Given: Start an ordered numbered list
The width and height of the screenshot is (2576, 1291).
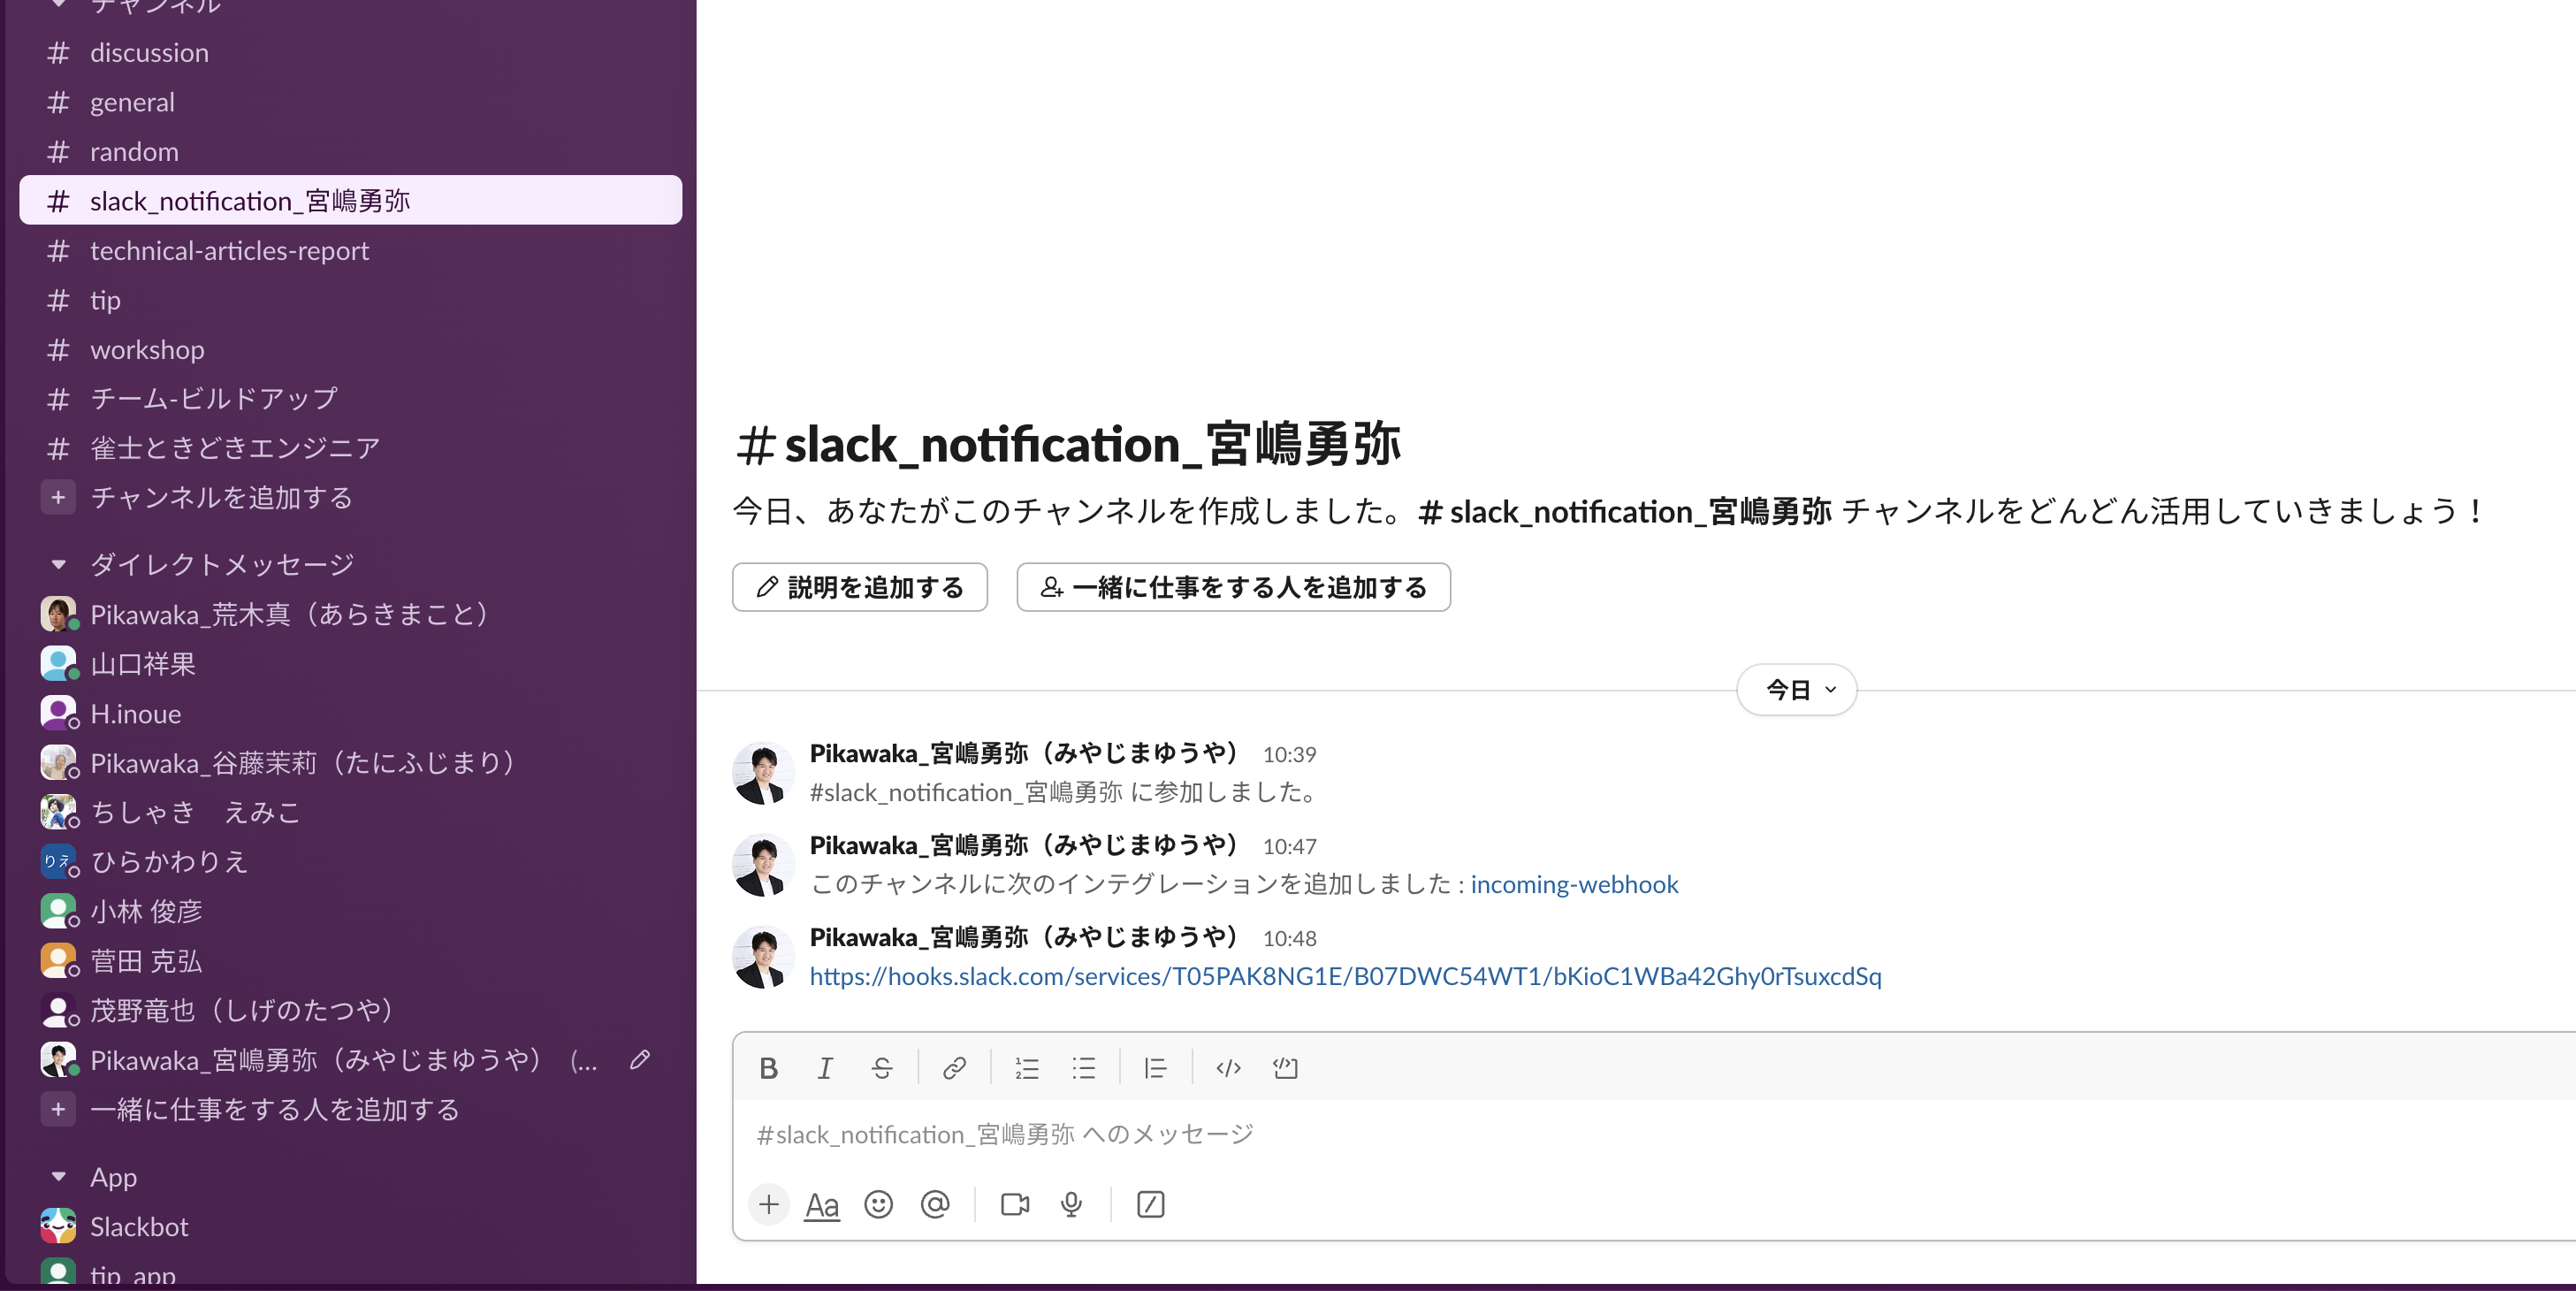Looking at the screenshot, I should click(x=1027, y=1068).
